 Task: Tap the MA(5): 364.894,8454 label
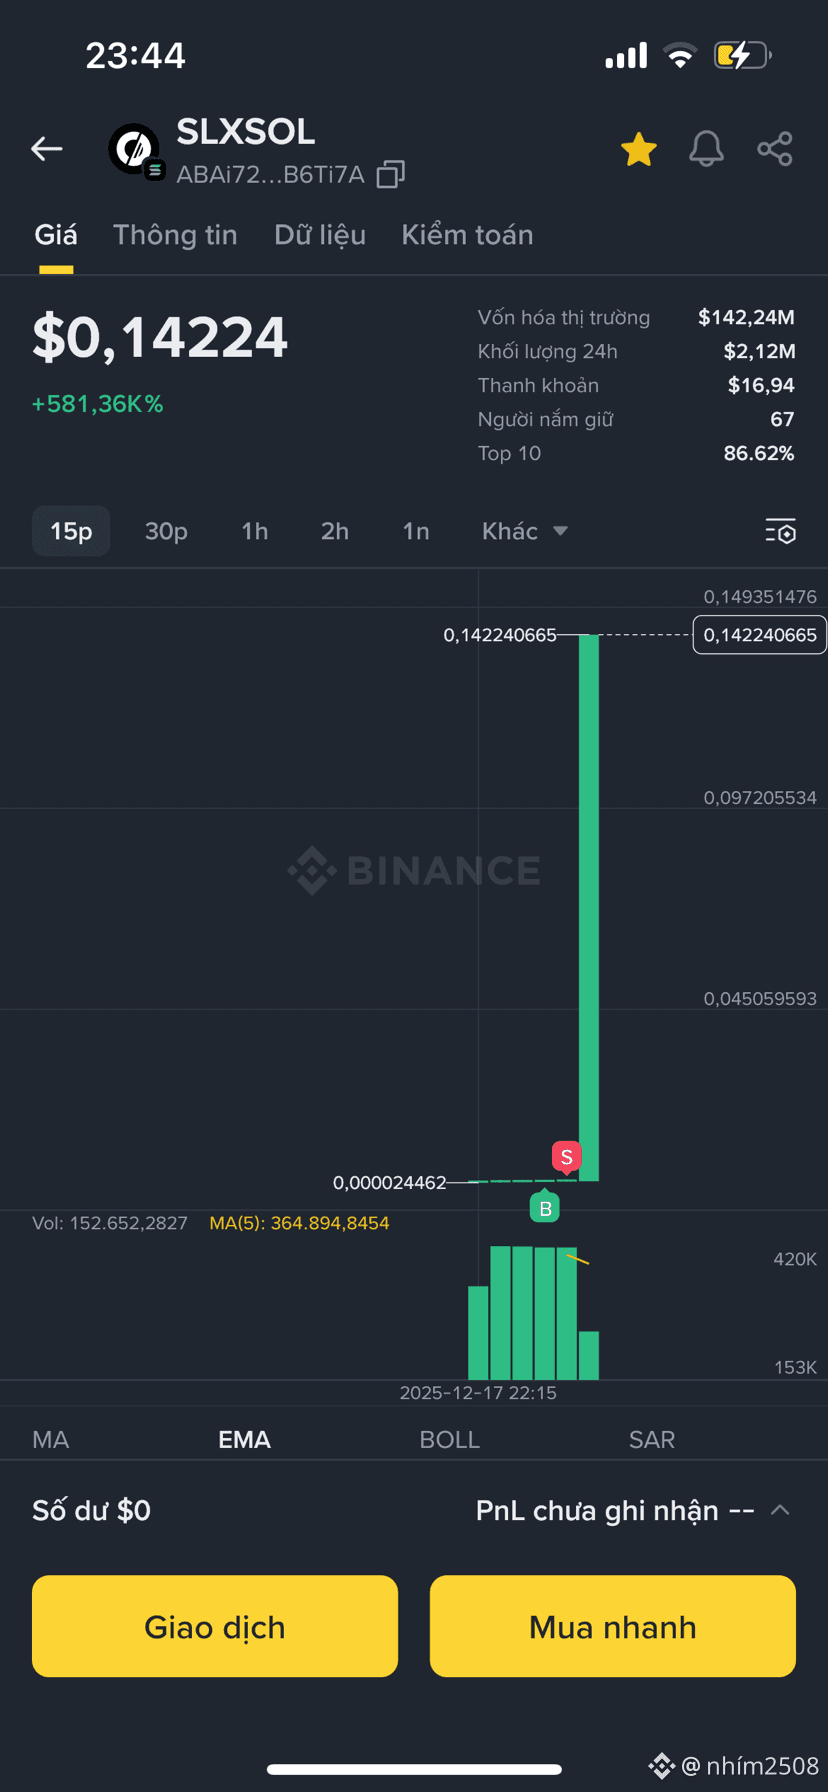299,1223
